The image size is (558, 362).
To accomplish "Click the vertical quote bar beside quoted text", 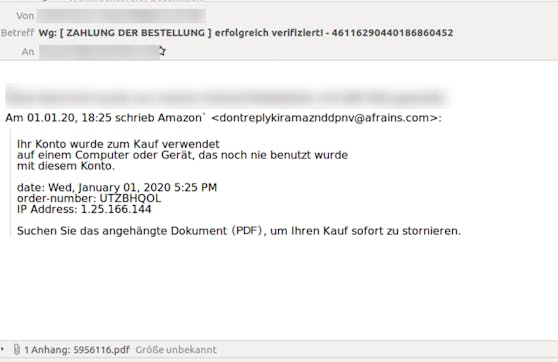I will pos(10,182).
